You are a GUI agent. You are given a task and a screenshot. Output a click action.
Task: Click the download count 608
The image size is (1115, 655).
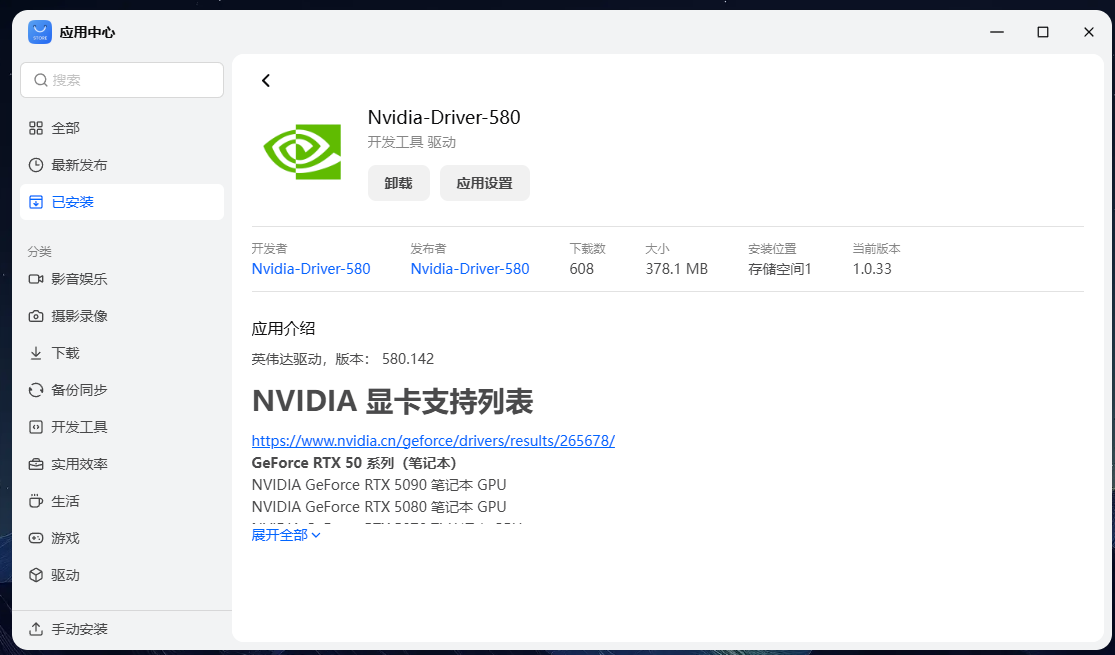(582, 269)
